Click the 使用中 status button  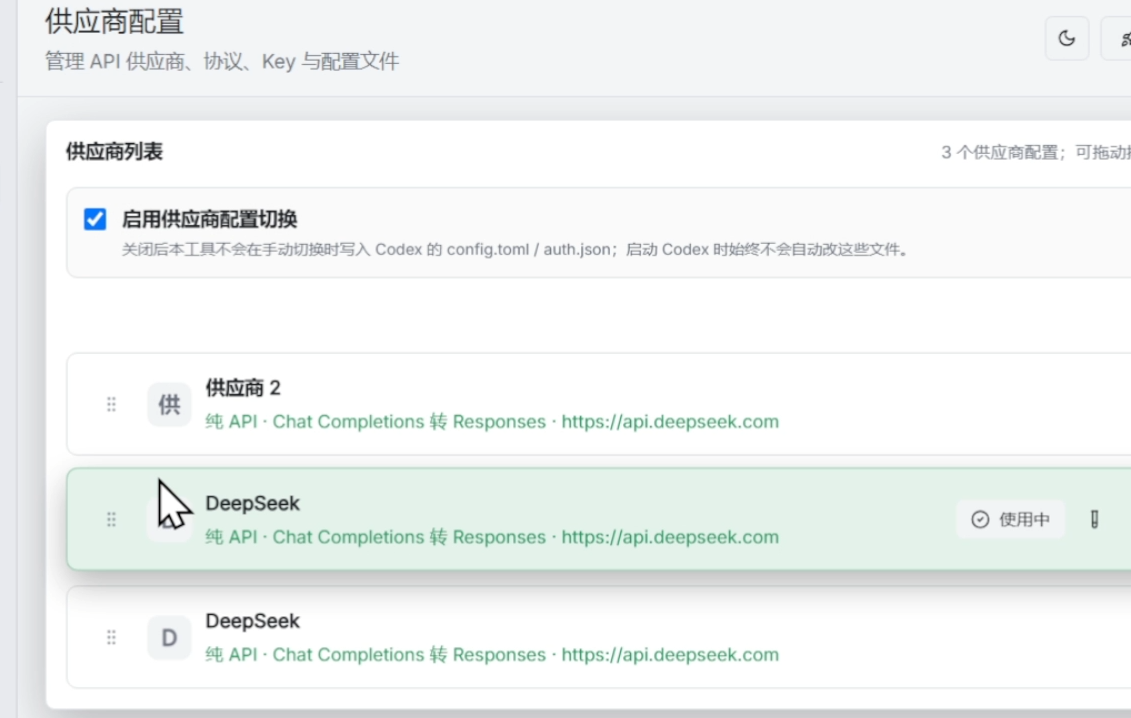[x=1010, y=520]
